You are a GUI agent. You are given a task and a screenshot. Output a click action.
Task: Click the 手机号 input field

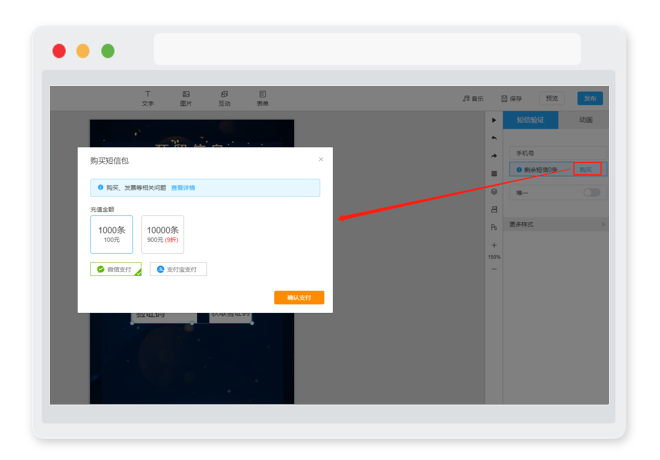pyautogui.click(x=558, y=153)
